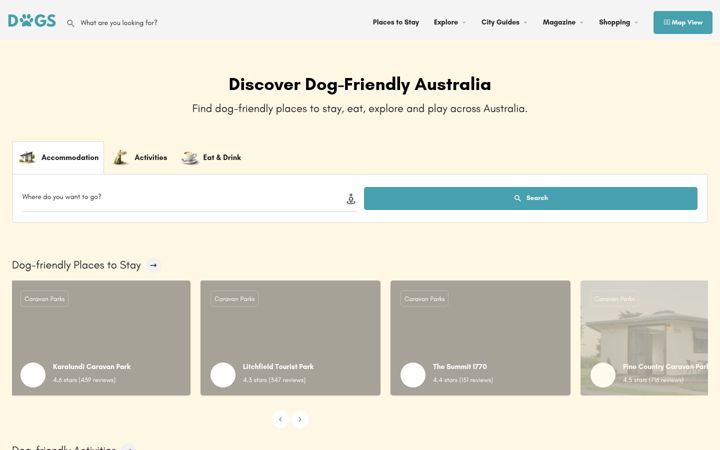Screen dimensions: 720x450
Task: Open the Dog-friendly Places to Stay heading link
Action: click(x=76, y=265)
